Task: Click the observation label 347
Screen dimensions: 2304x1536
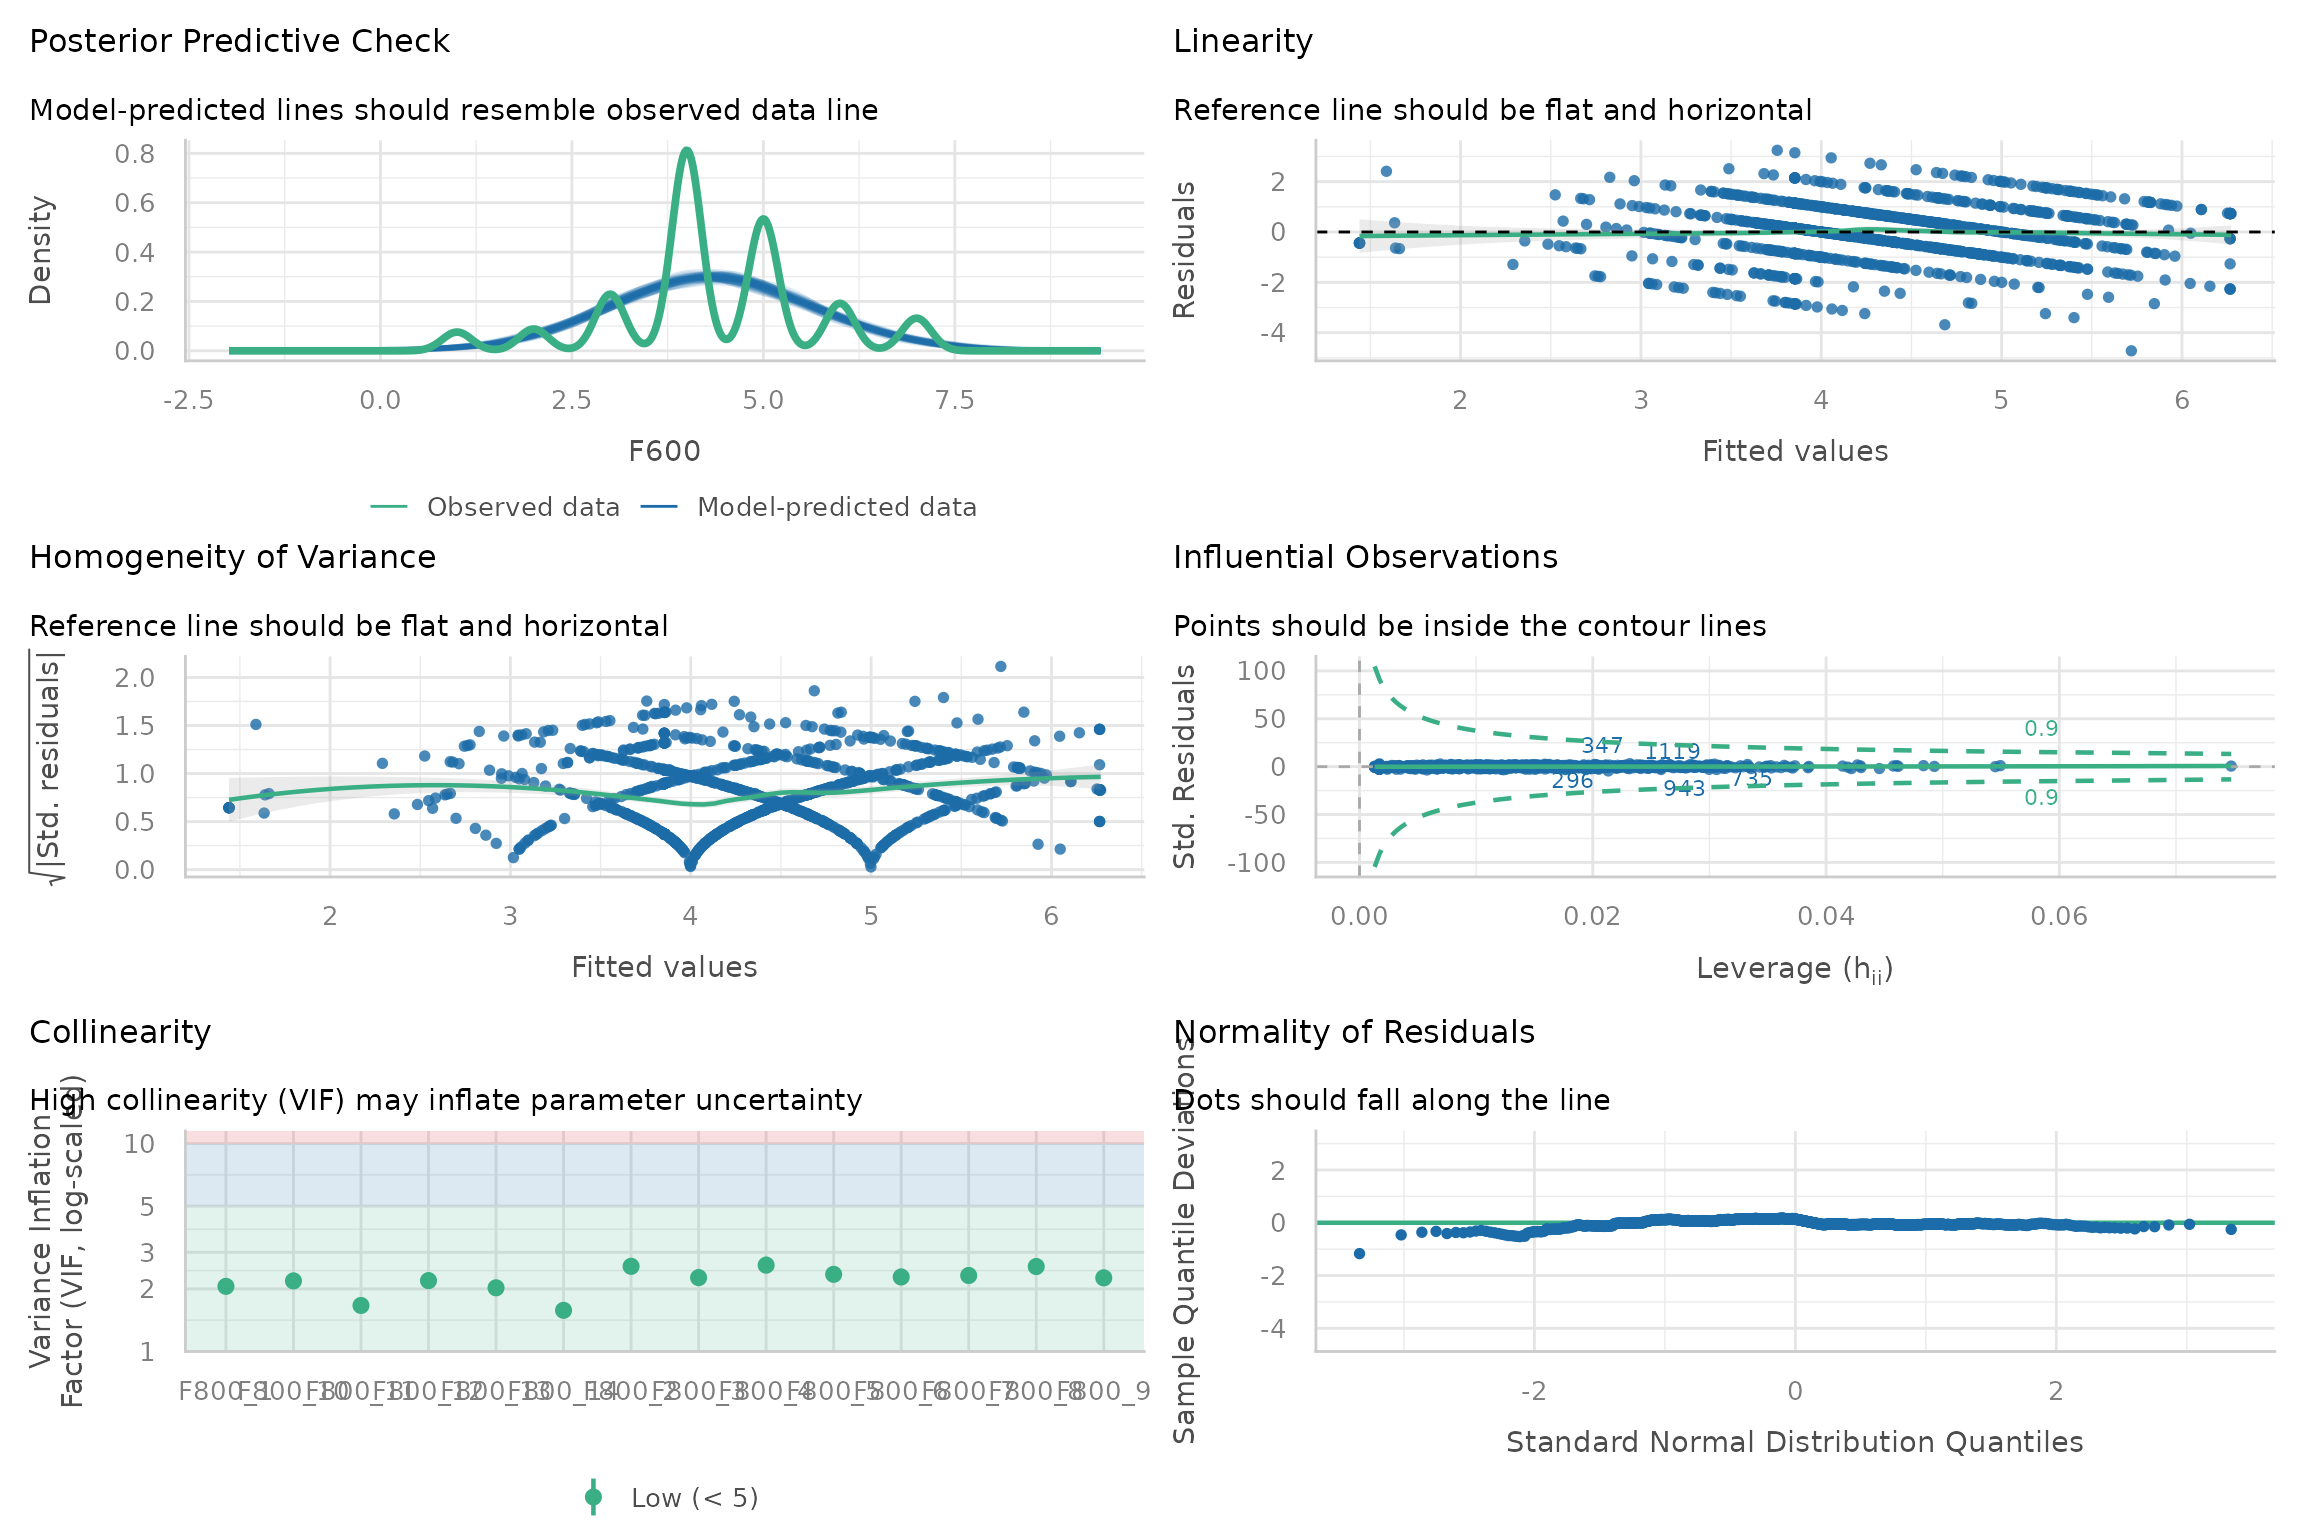Action: click(x=1601, y=746)
